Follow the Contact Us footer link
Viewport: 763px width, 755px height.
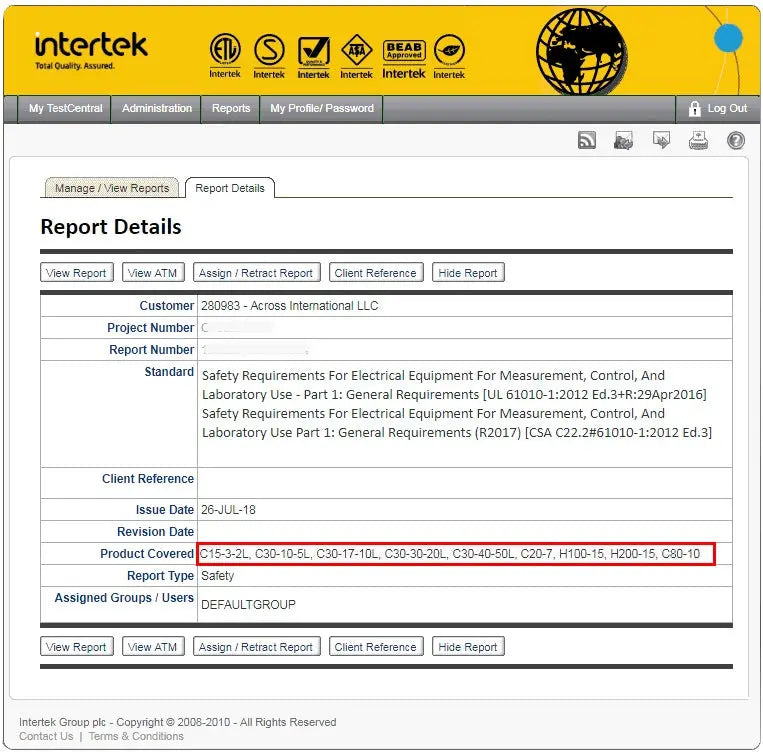pos(46,736)
